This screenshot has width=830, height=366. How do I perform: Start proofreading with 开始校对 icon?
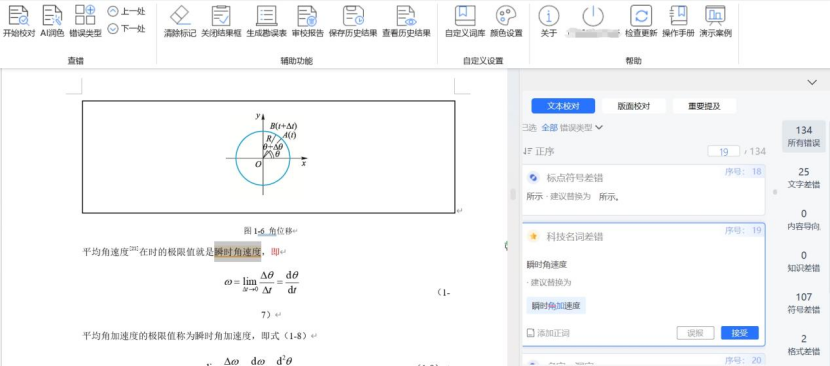[x=19, y=21]
